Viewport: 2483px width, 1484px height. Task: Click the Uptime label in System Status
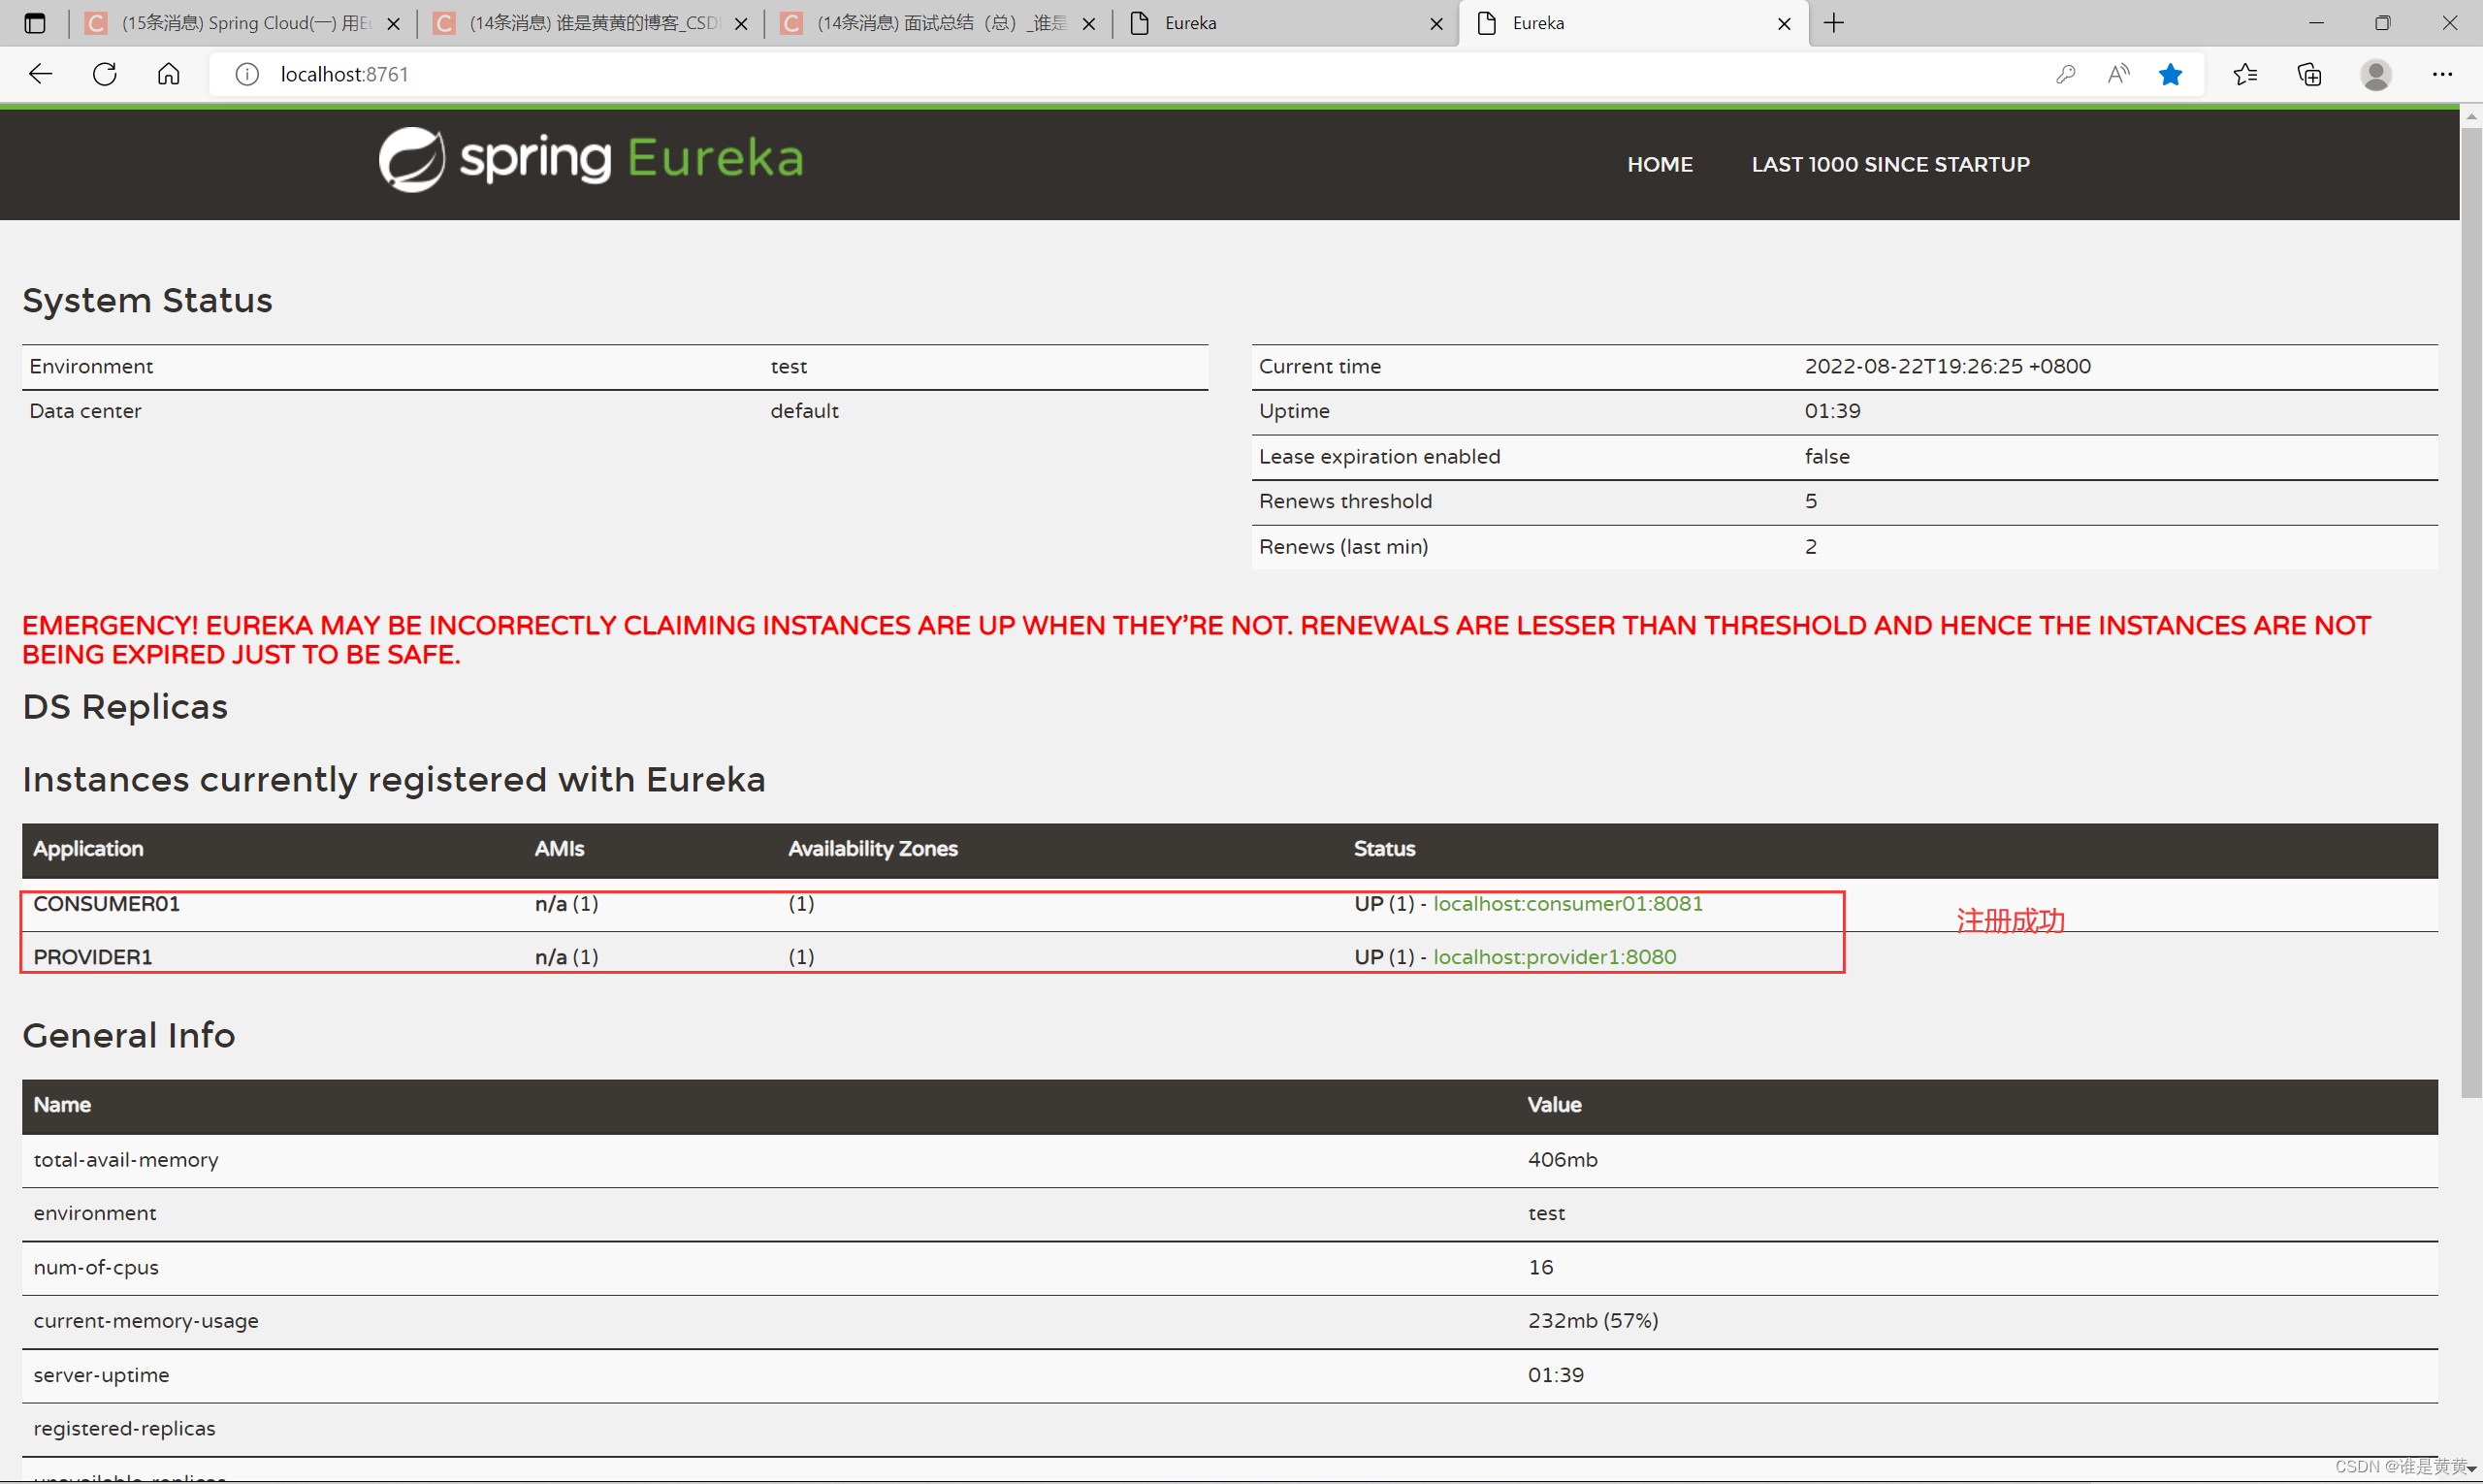(1294, 410)
